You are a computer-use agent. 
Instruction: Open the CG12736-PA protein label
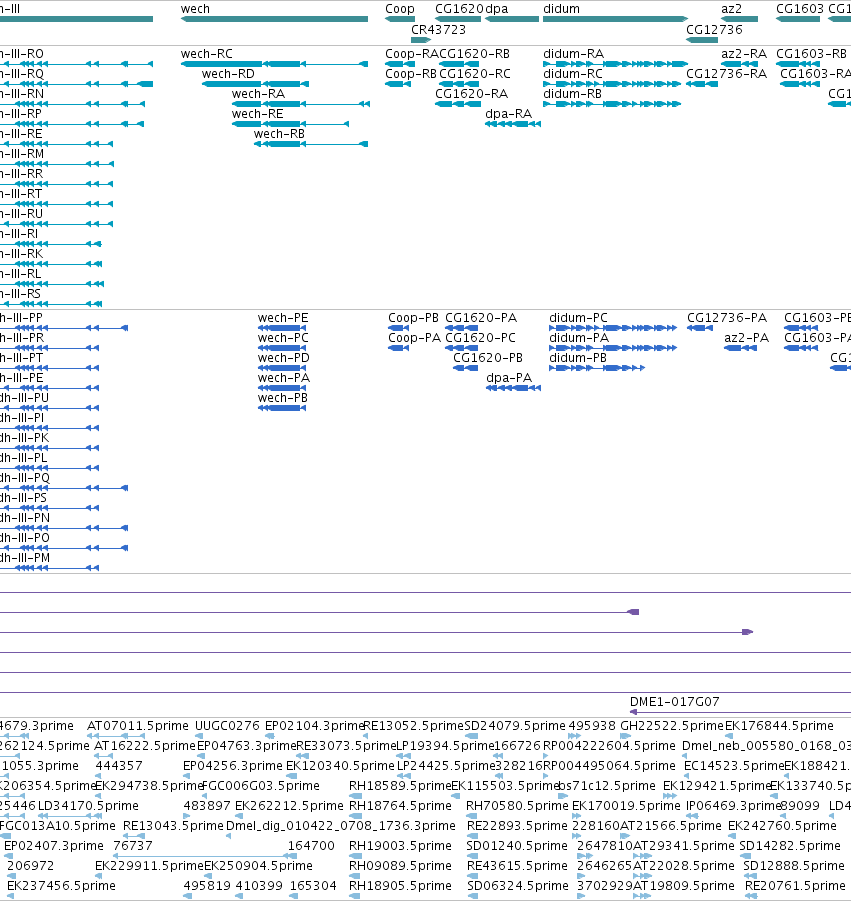click(x=727, y=318)
